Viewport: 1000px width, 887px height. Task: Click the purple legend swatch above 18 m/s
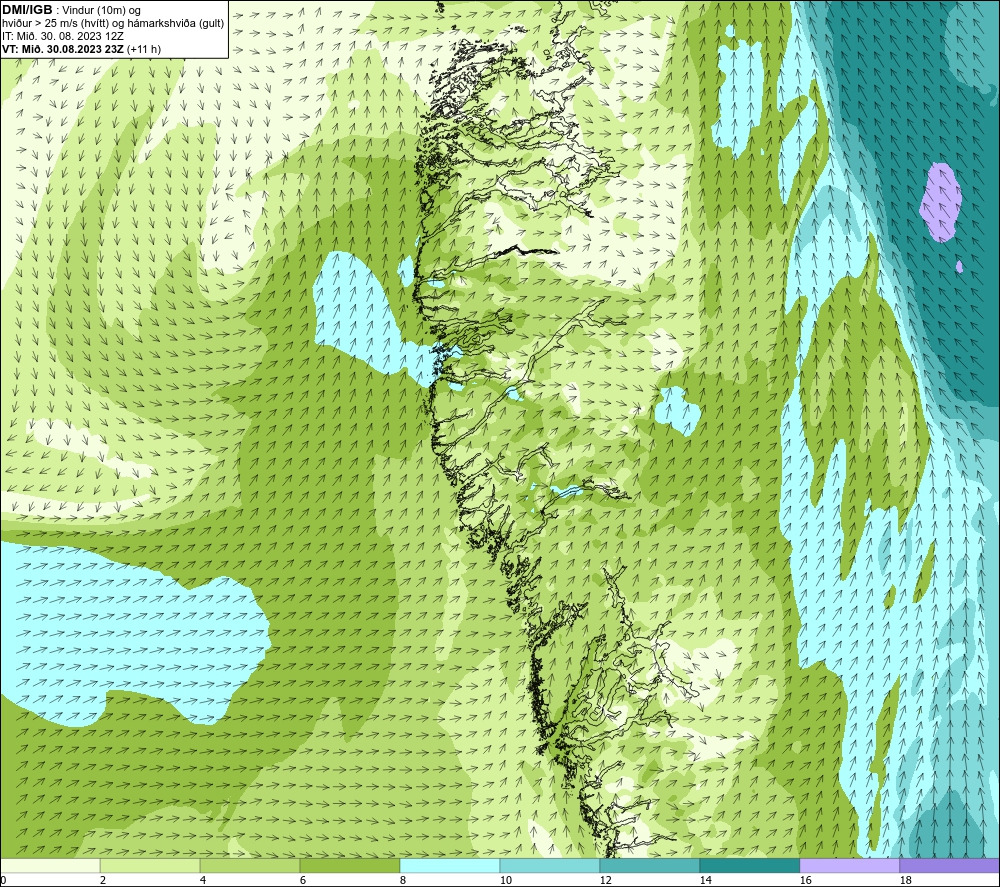pos(949,865)
